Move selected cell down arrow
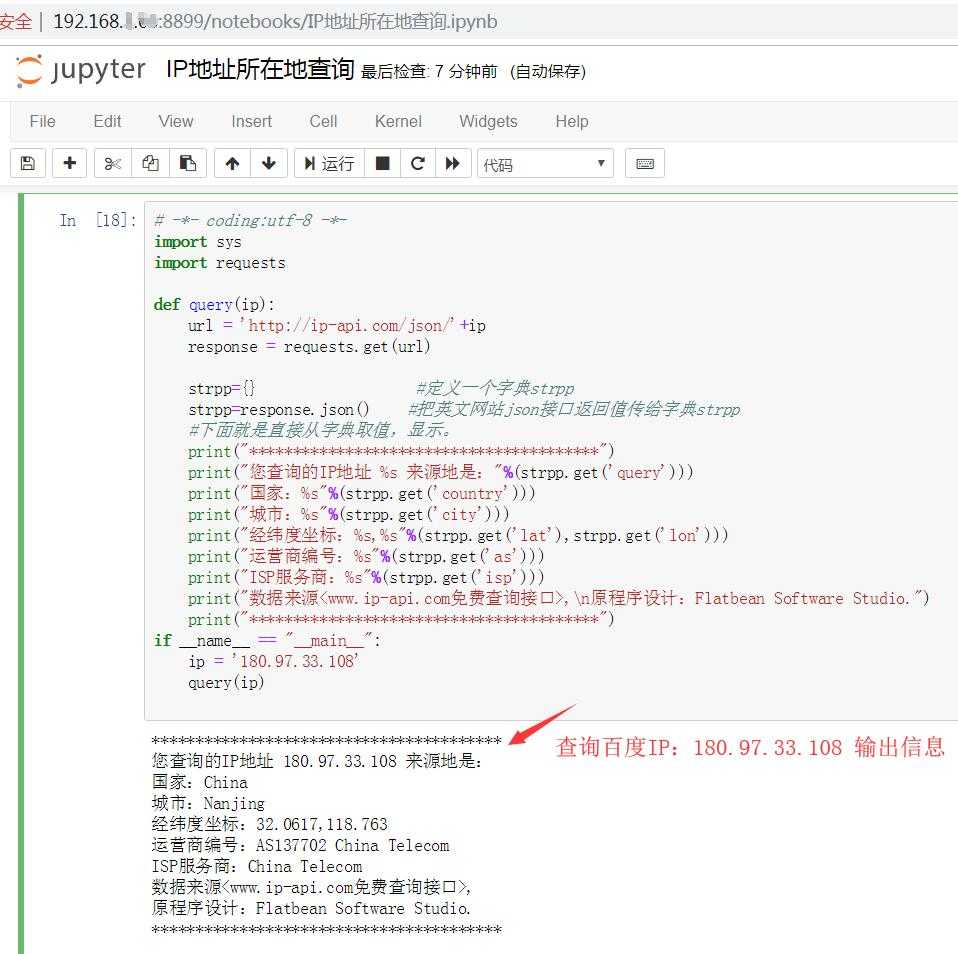The image size is (958, 954). (269, 163)
